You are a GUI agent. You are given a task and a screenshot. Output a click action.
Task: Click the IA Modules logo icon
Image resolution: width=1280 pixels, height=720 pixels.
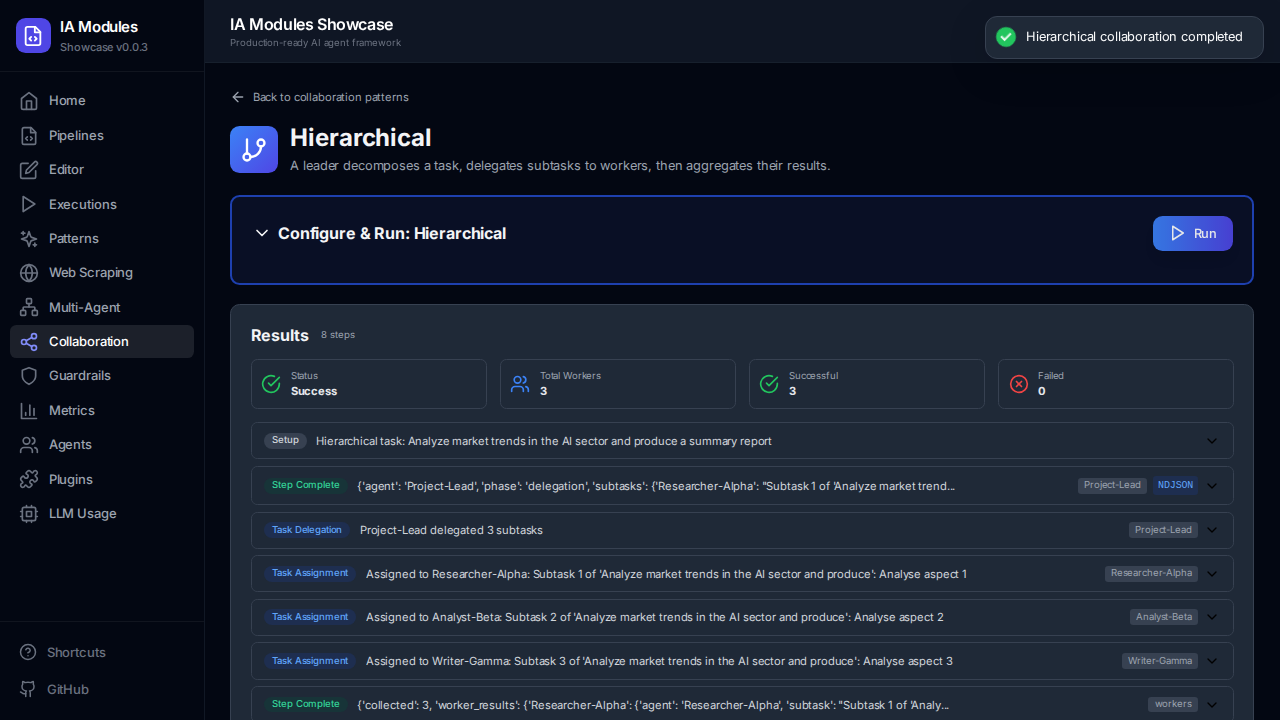(x=33, y=35)
